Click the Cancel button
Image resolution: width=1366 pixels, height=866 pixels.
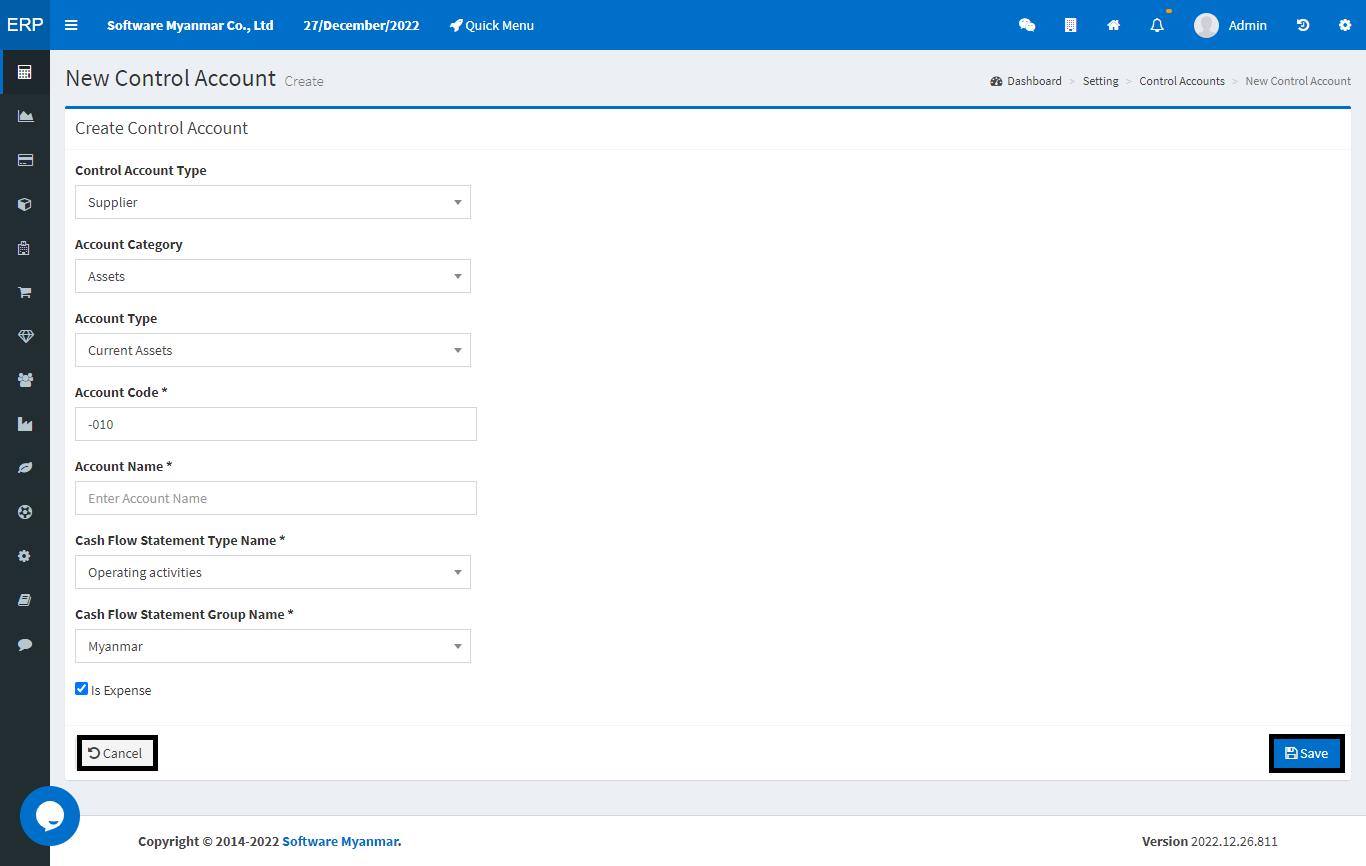click(x=117, y=753)
